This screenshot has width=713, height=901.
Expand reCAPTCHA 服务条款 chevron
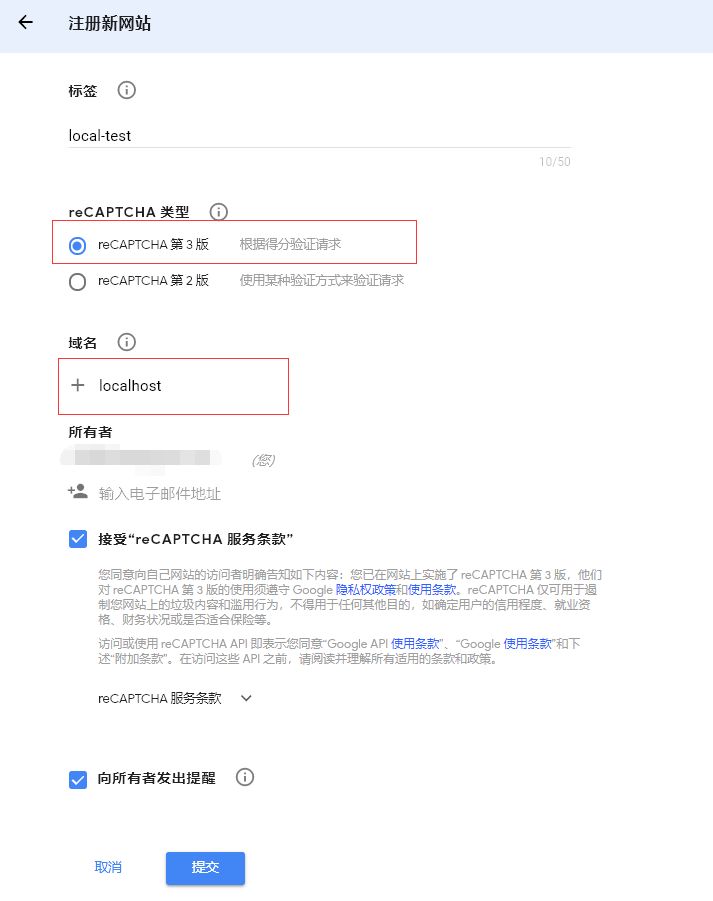tap(246, 698)
